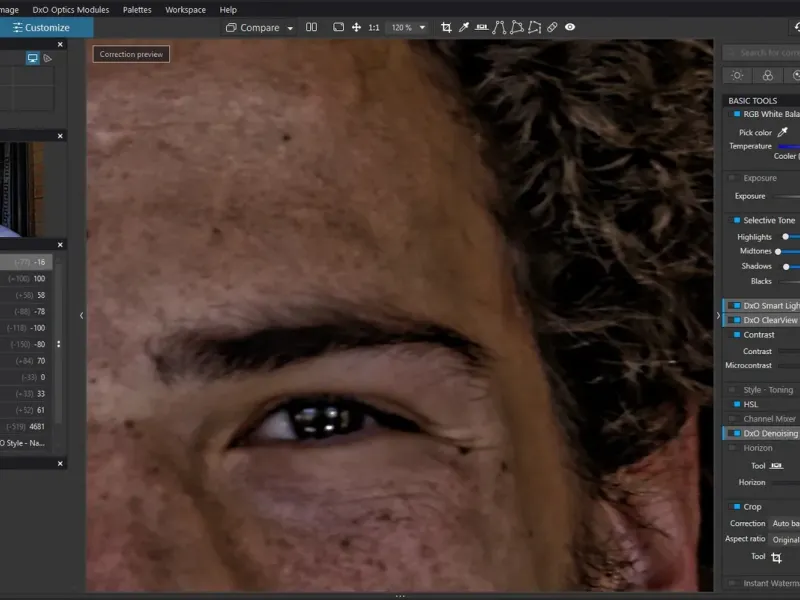Set zoom to 1:1
Screen dimensions: 800x600
tap(374, 28)
